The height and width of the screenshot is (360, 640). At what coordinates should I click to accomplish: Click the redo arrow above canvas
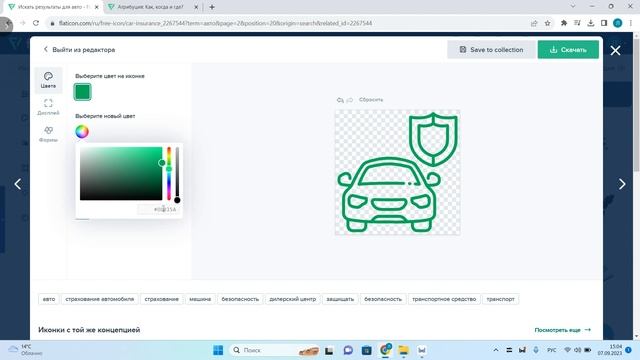click(350, 100)
